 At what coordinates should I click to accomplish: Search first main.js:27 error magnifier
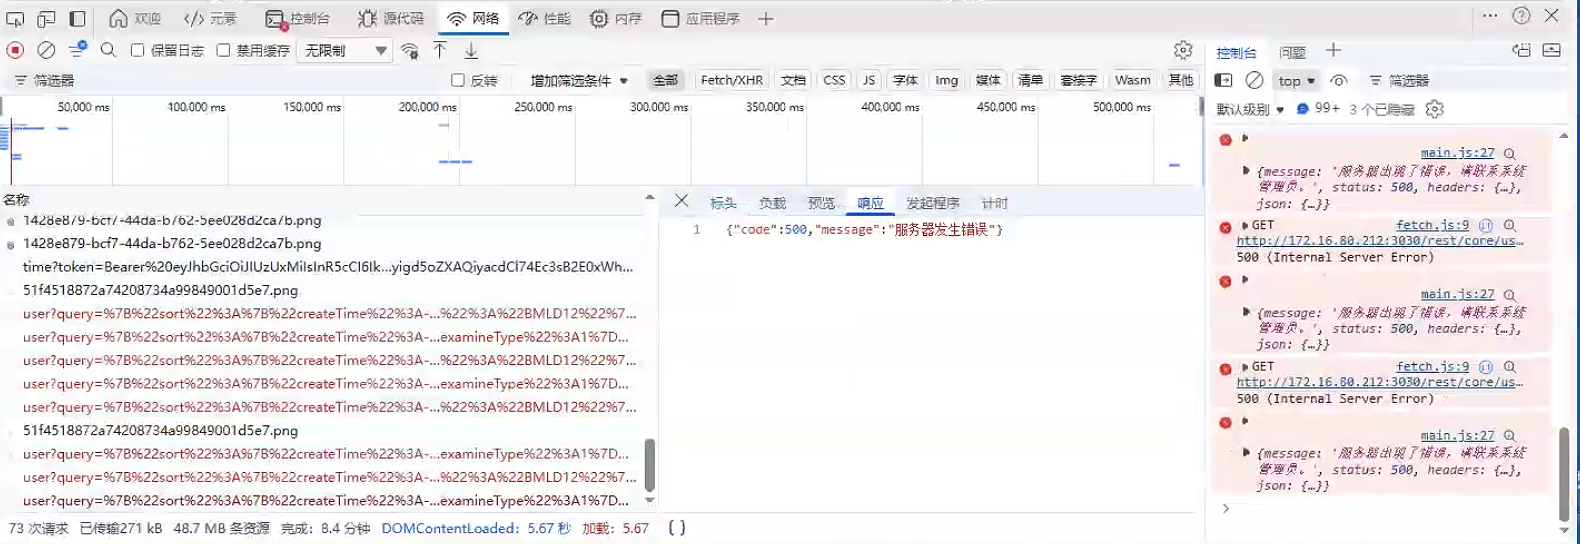[1510, 154]
